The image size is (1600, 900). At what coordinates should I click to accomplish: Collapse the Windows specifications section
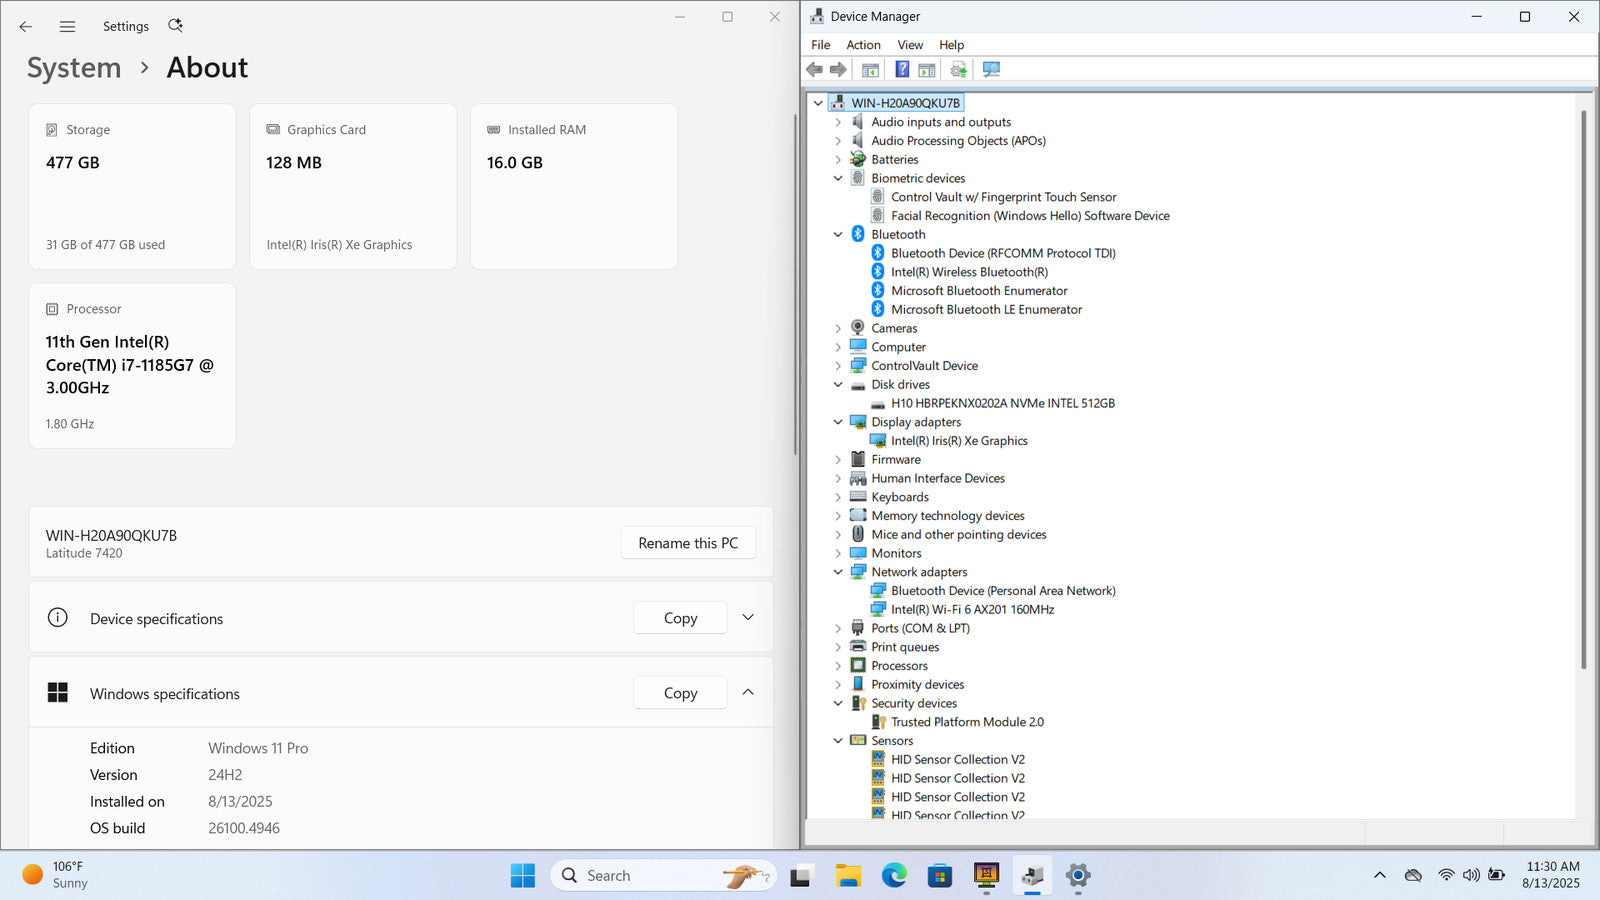pyautogui.click(x=748, y=693)
